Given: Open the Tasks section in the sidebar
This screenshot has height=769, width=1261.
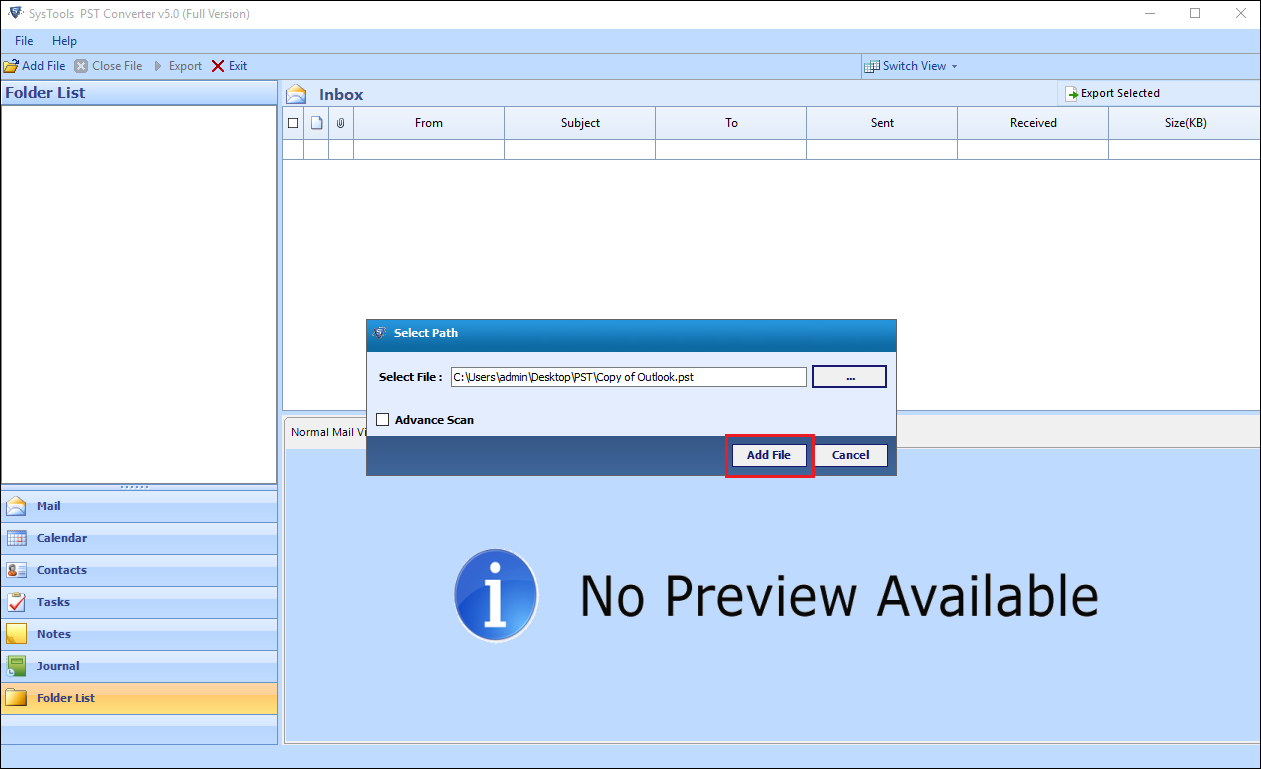Looking at the screenshot, I should pyautogui.click(x=139, y=602).
